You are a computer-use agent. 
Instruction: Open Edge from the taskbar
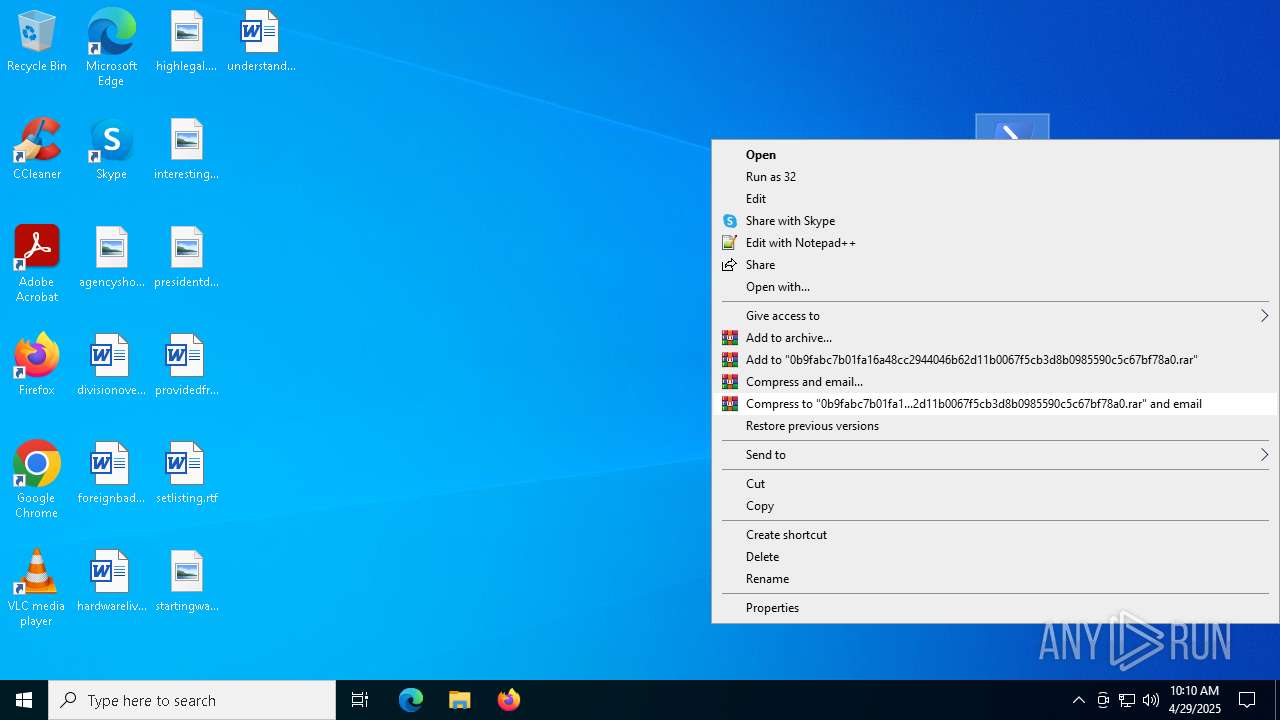411,700
